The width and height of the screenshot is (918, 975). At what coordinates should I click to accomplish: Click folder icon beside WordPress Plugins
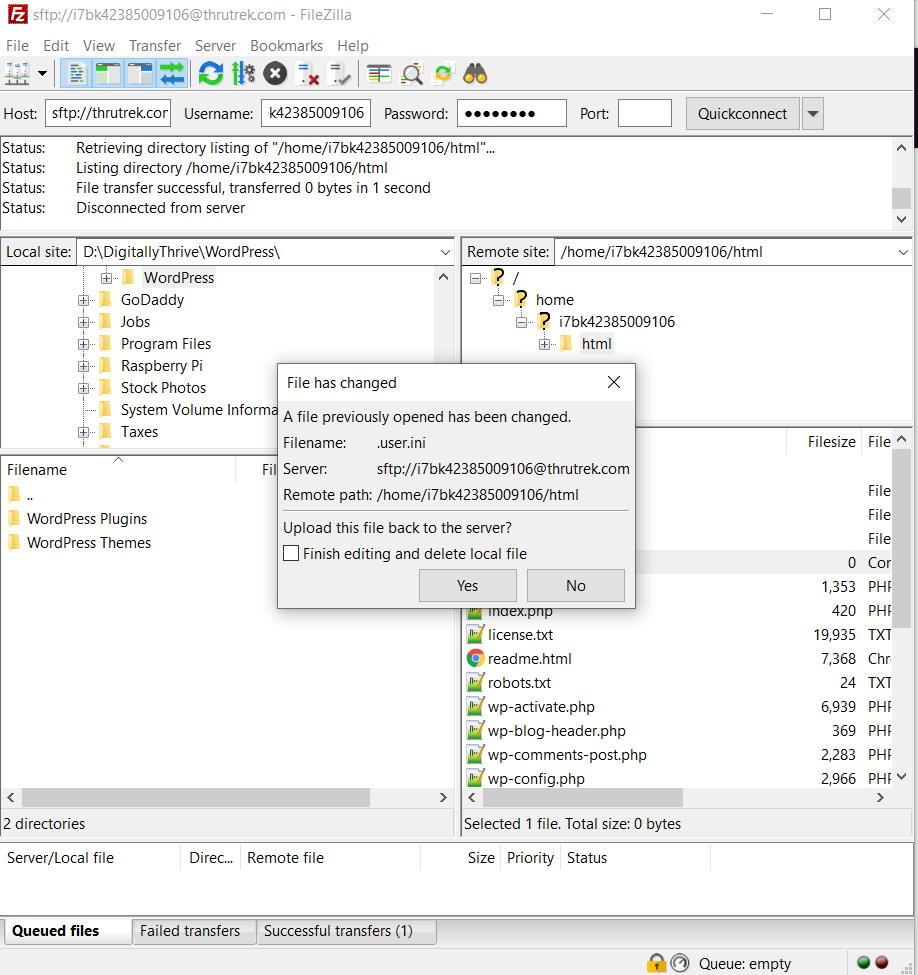click(14, 519)
